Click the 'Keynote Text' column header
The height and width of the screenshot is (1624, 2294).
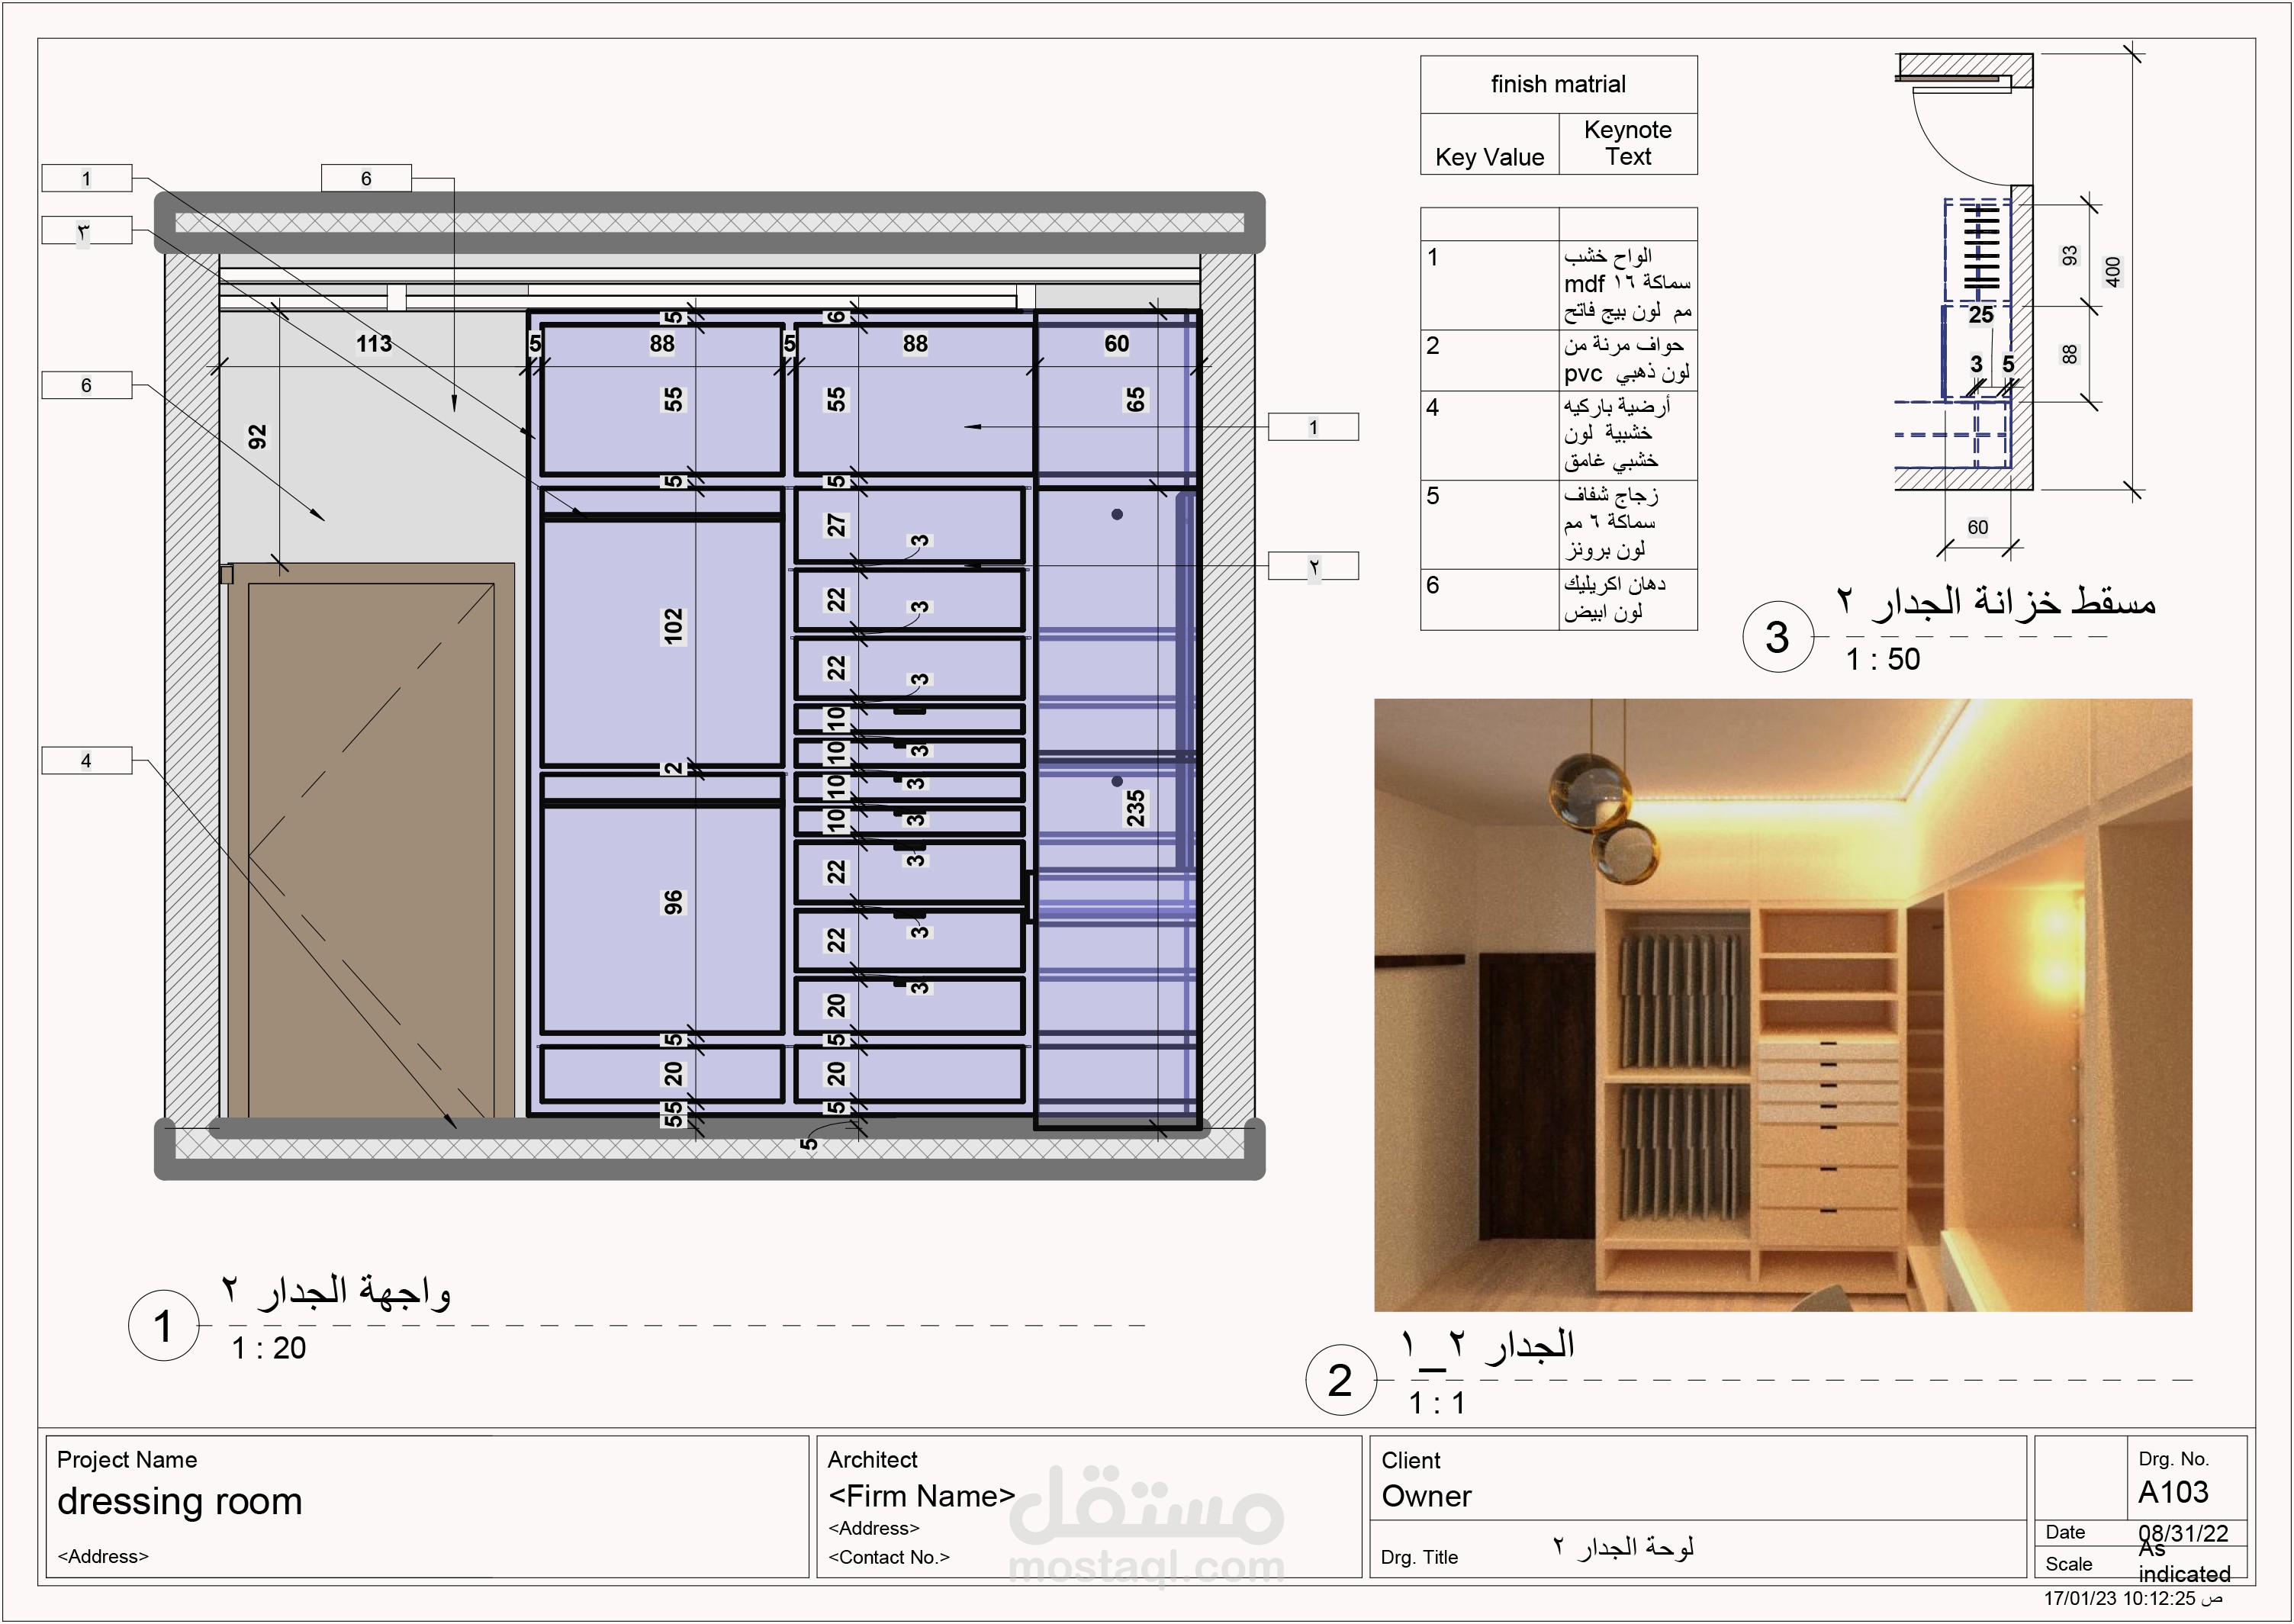click(1627, 143)
